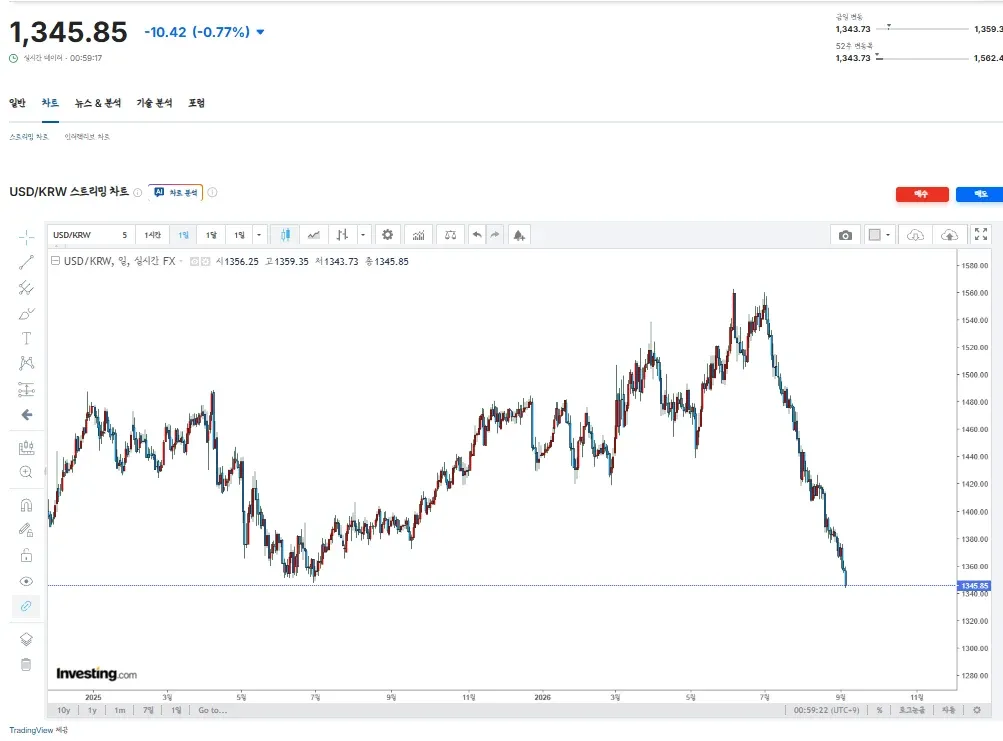Toggle stay-in-drawing-mode pencil lock
This screenshot has height=741, width=1003.
(x=26, y=530)
